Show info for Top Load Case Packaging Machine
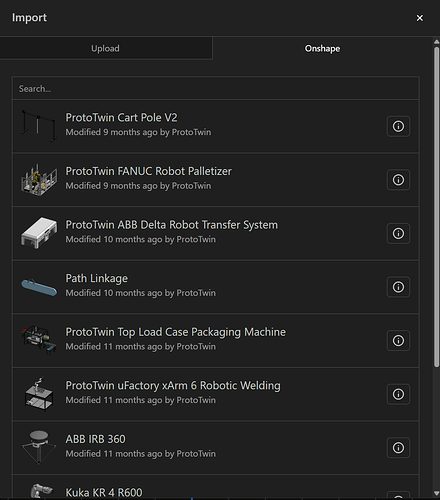Viewport: 440px width, 500px height. (398, 341)
